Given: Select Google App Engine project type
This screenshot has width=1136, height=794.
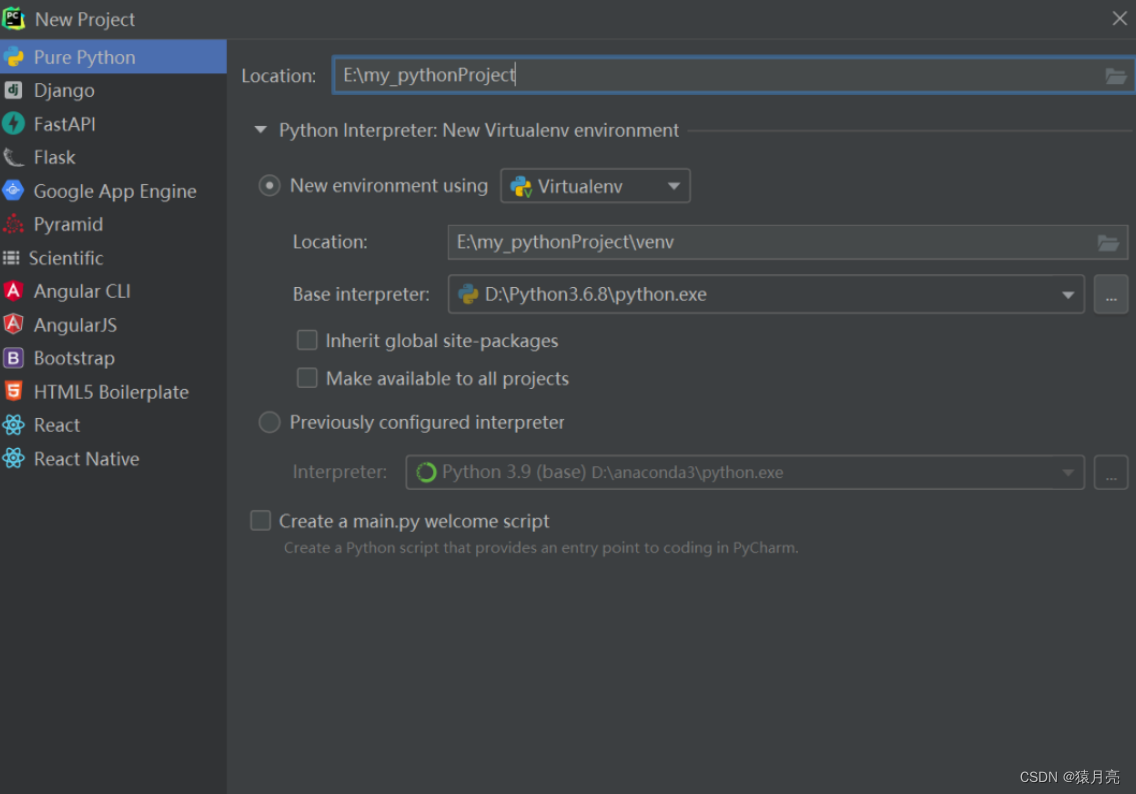Looking at the screenshot, I should tap(113, 191).
